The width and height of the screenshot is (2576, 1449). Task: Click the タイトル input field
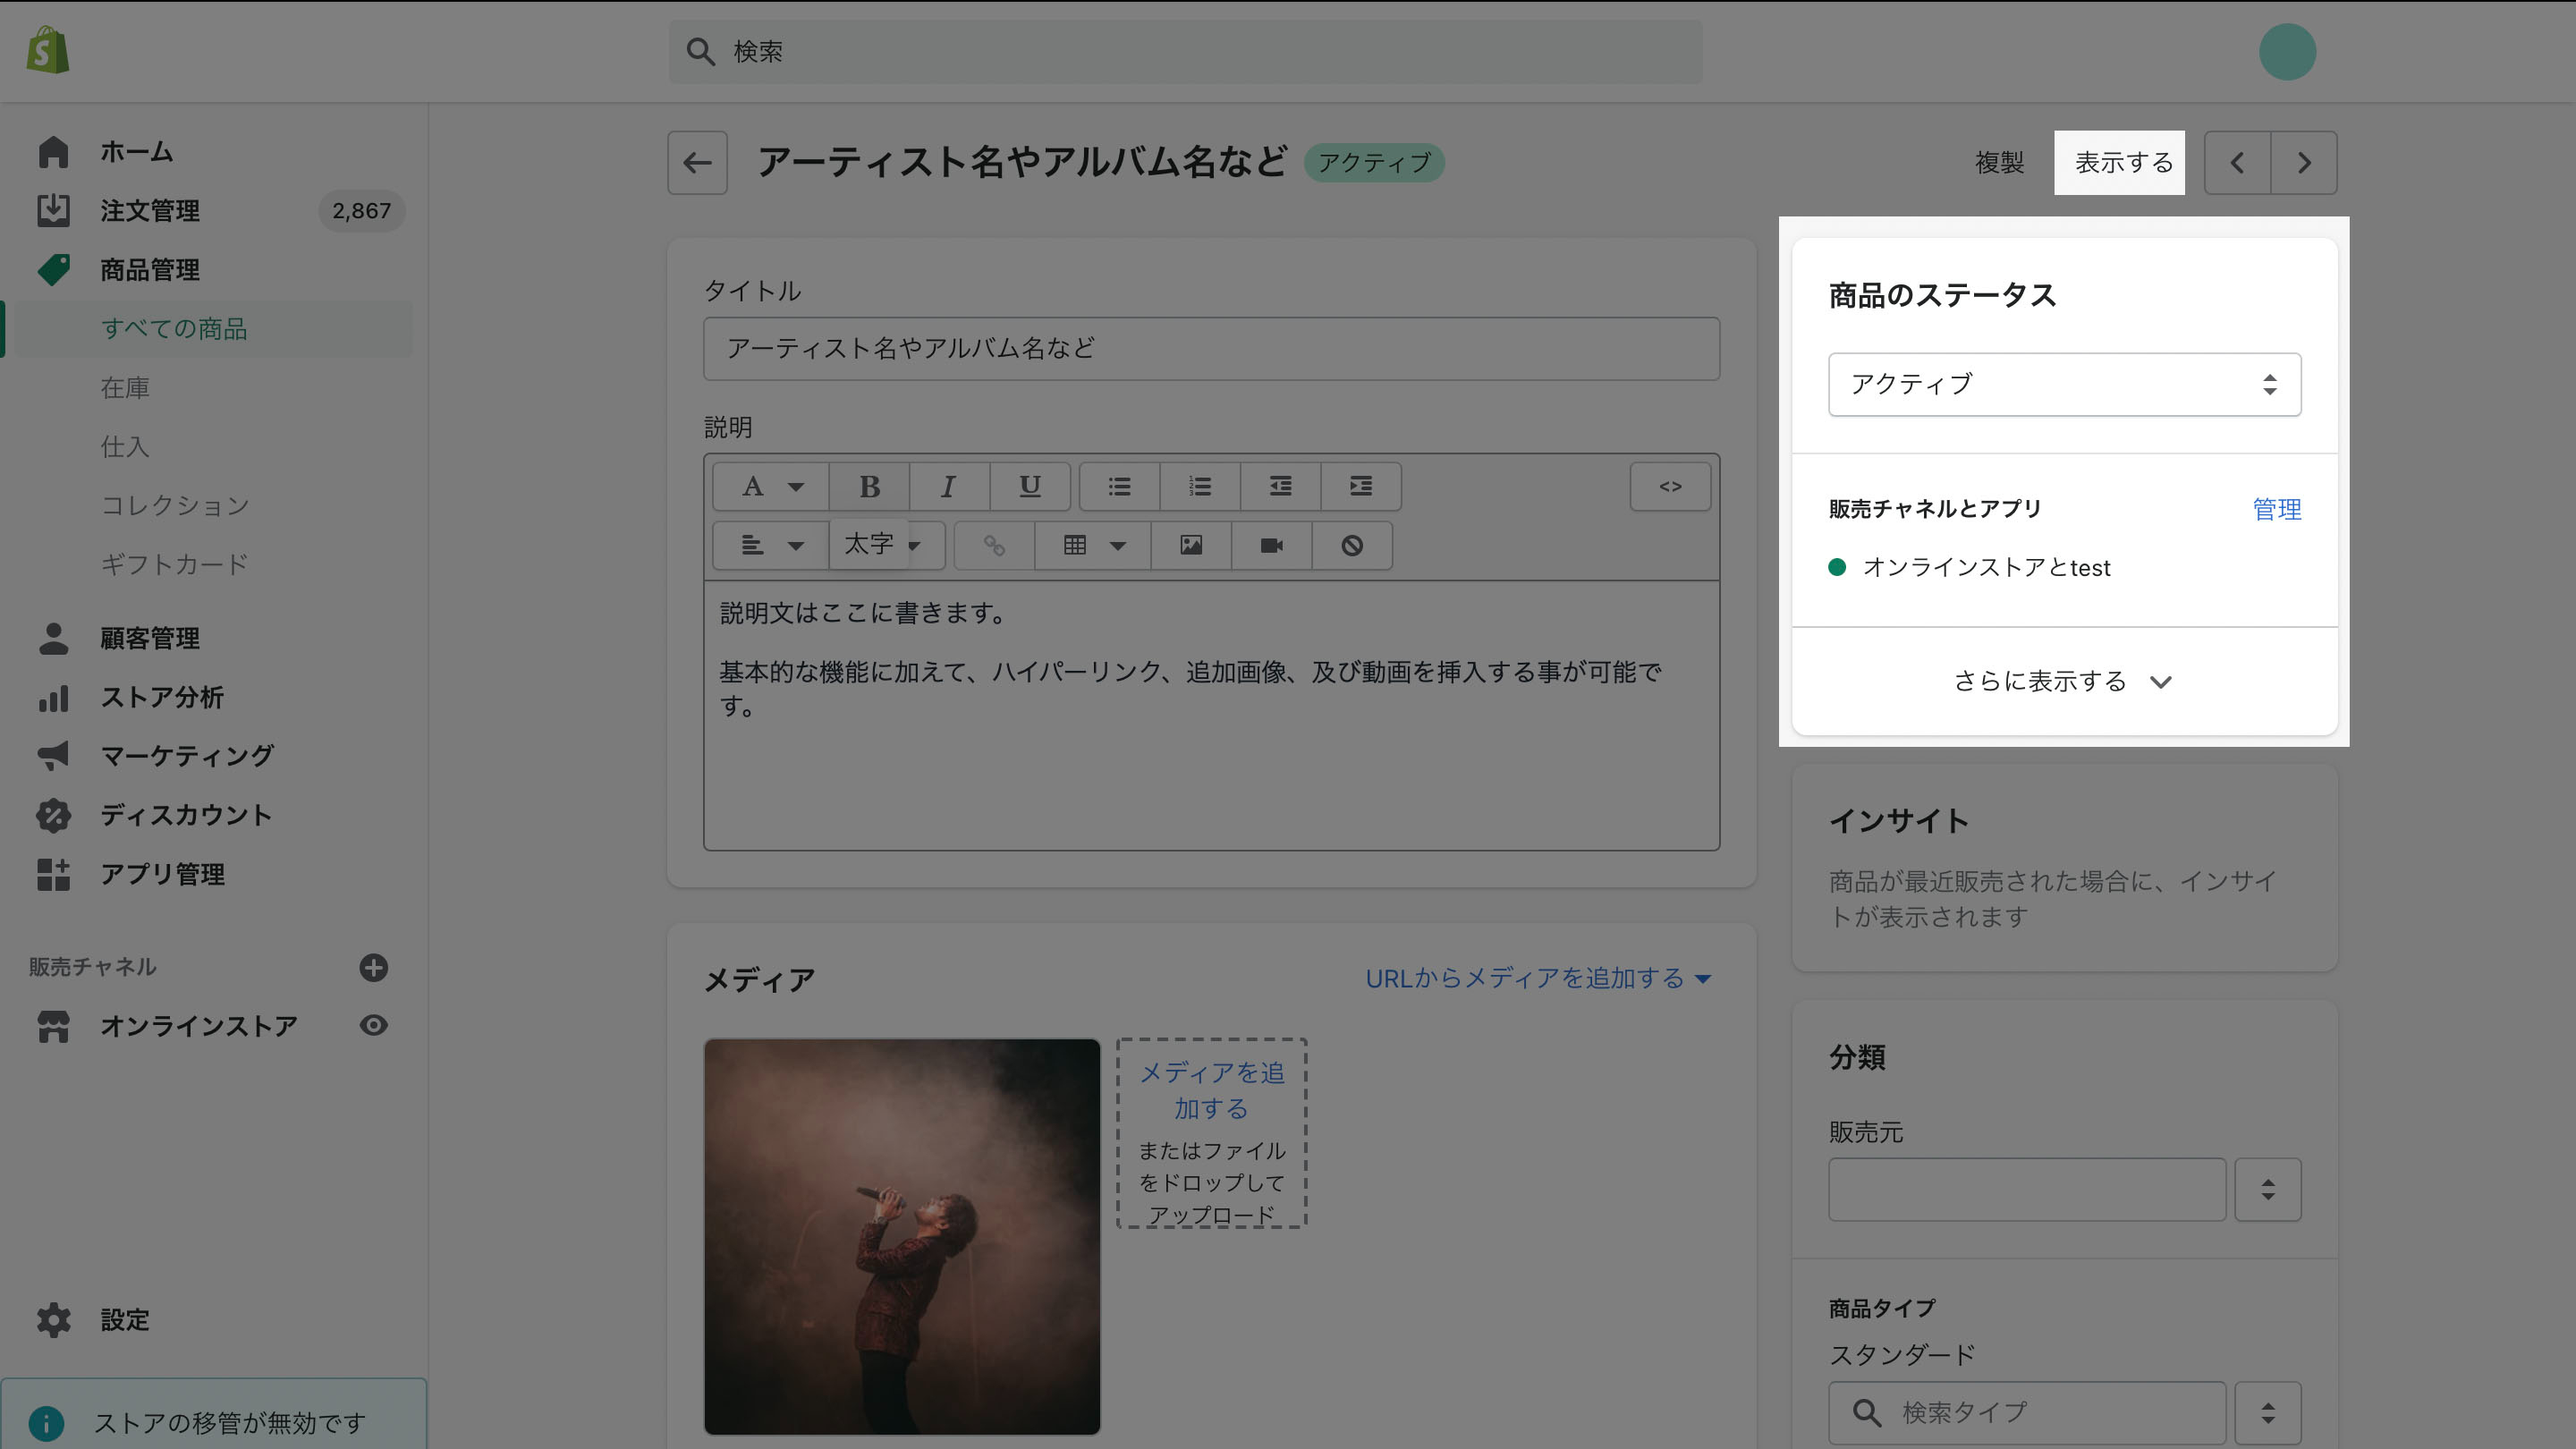pos(1211,348)
